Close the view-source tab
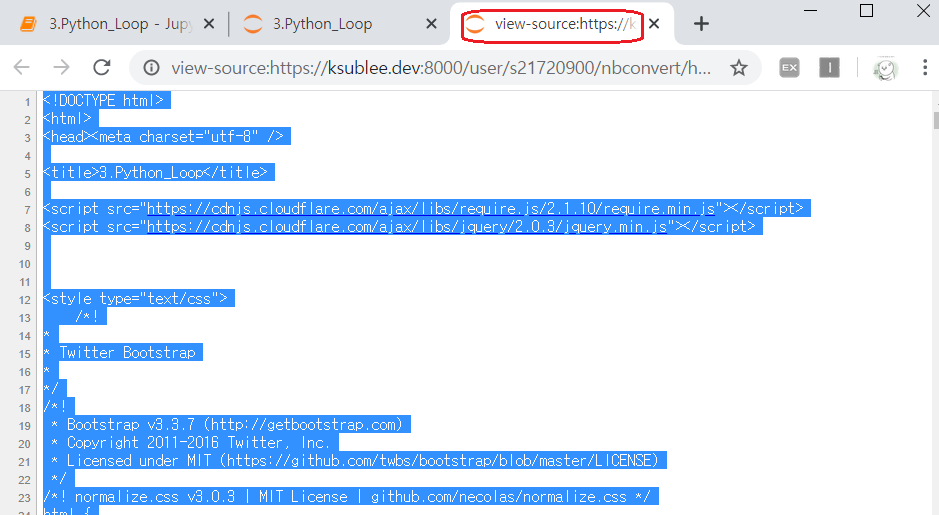The height and width of the screenshot is (515, 939). pos(654,24)
